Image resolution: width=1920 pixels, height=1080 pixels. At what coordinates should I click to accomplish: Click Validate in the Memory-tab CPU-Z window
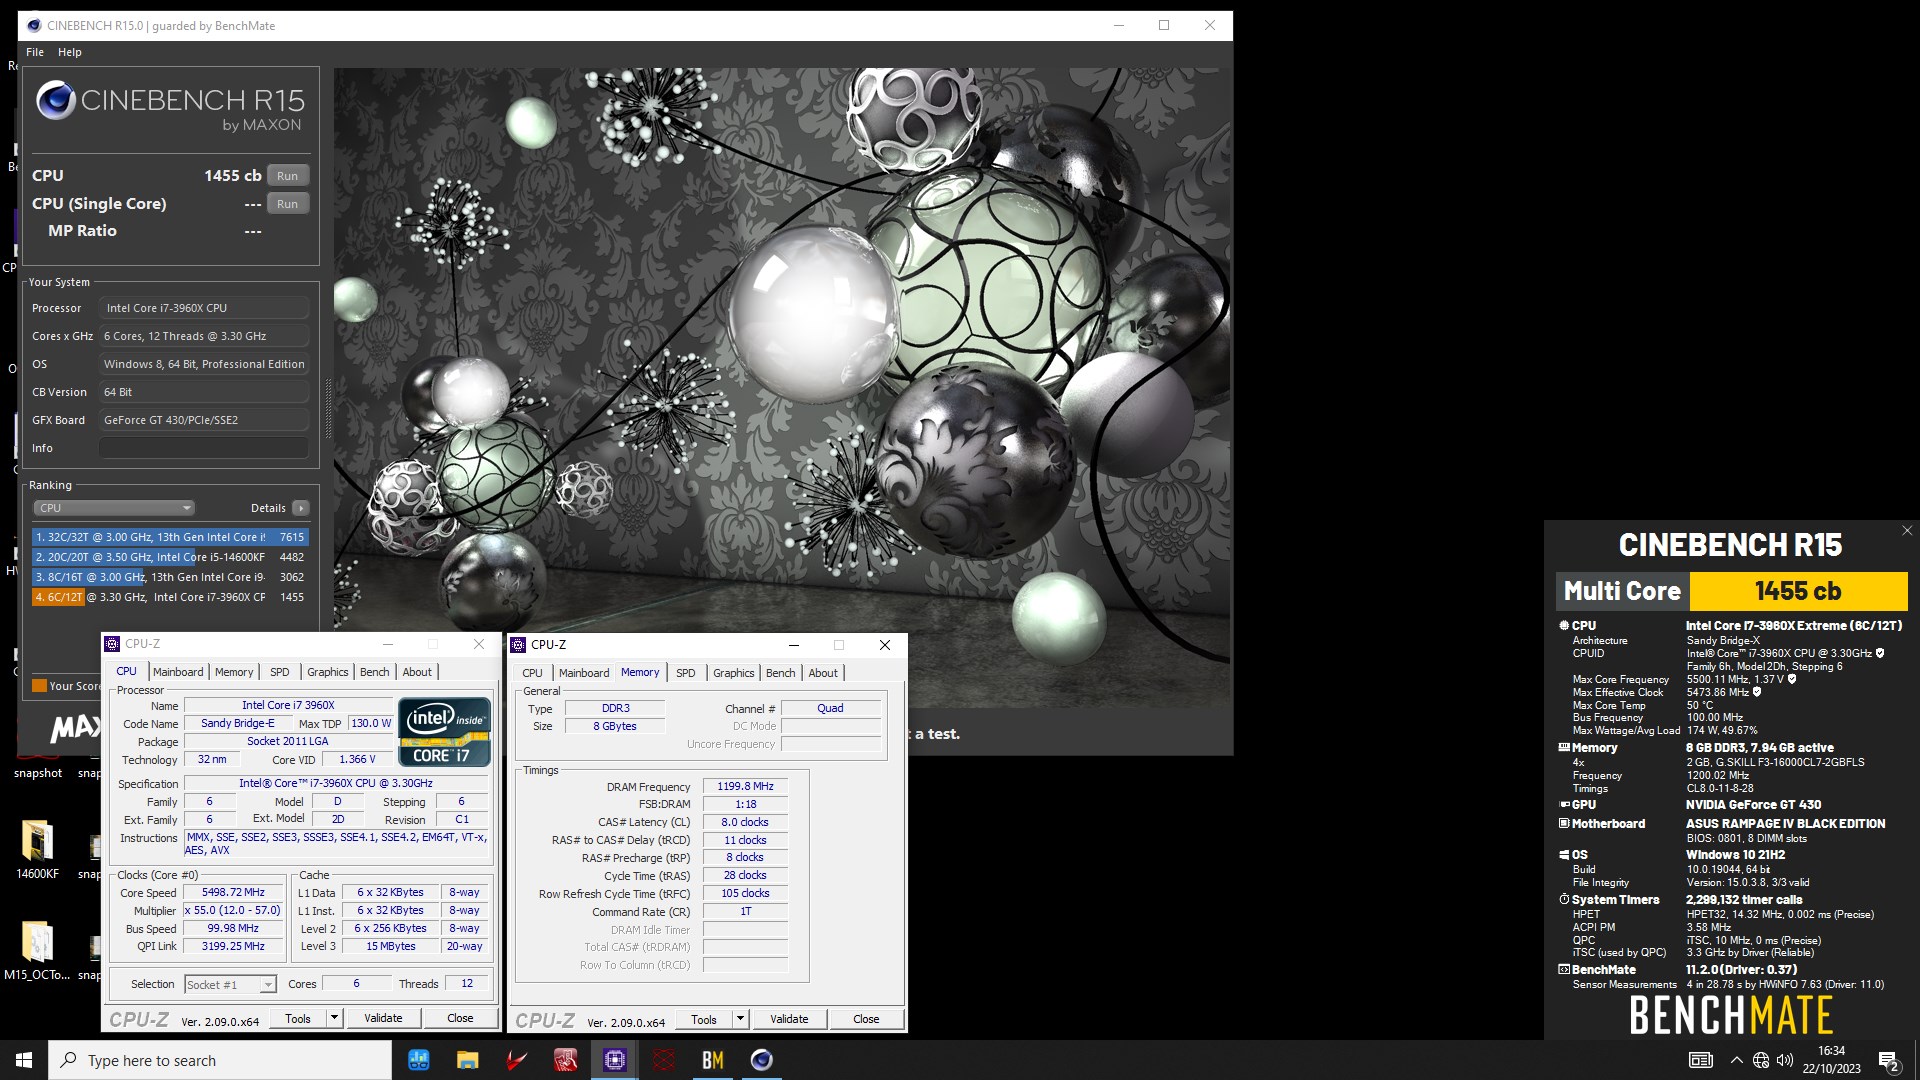point(789,1019)
